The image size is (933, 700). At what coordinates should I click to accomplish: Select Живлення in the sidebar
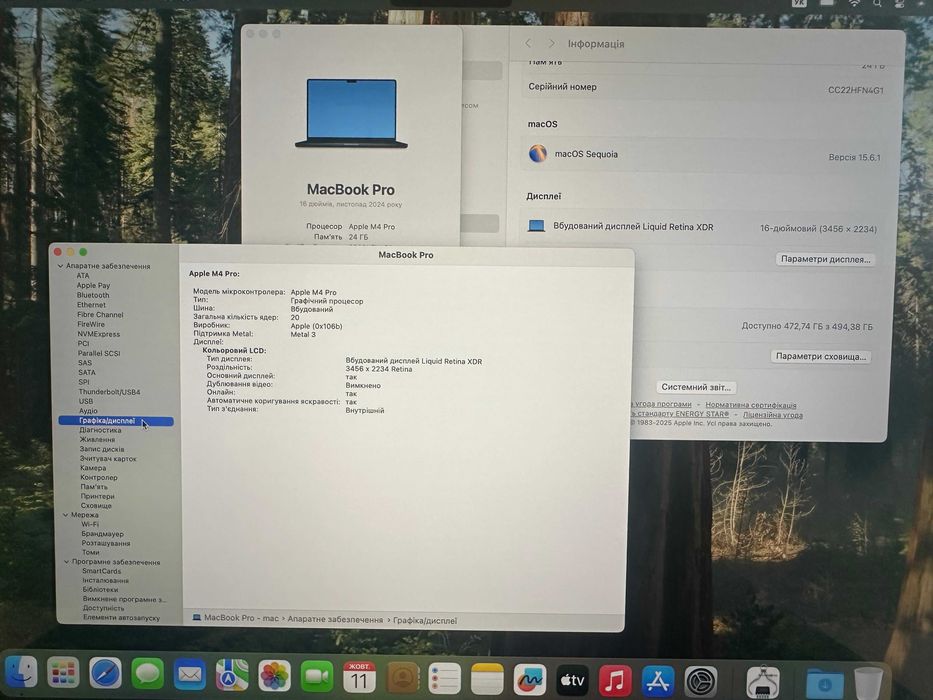coord(98,439)
